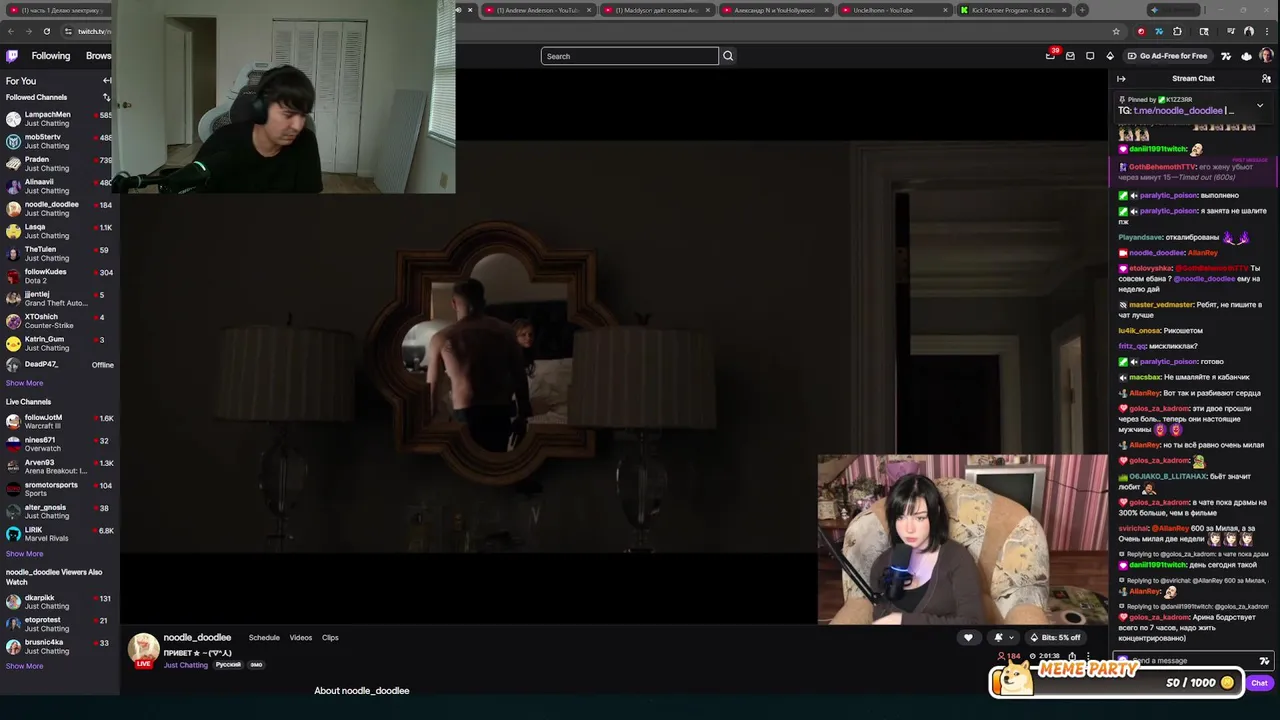Click the Русский language tag
1280x720 pixels.
pos(228,665)
